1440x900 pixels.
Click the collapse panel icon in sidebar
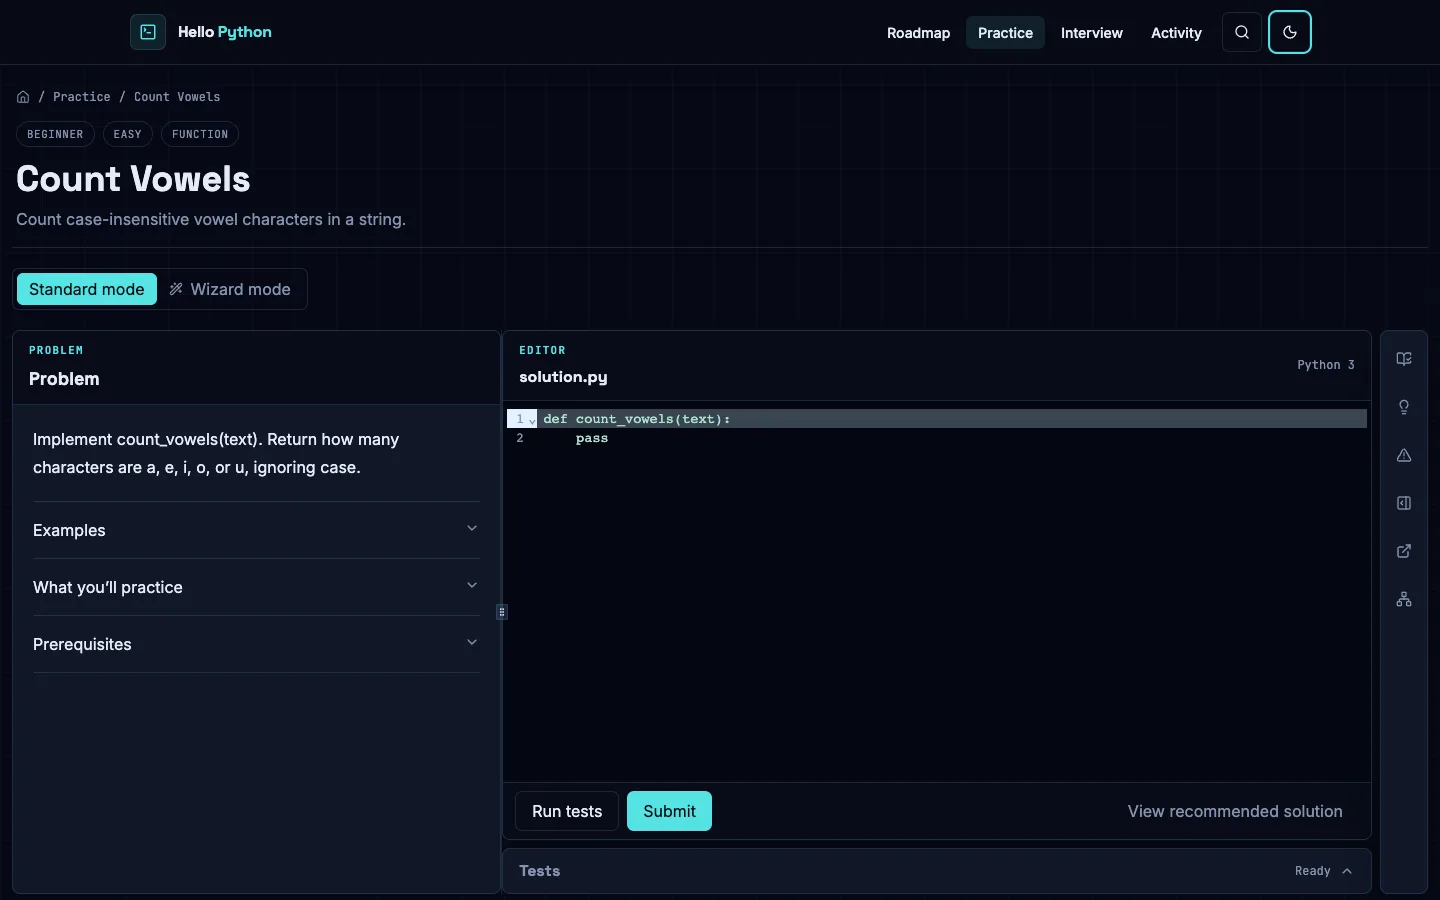tap(1404, 503)
